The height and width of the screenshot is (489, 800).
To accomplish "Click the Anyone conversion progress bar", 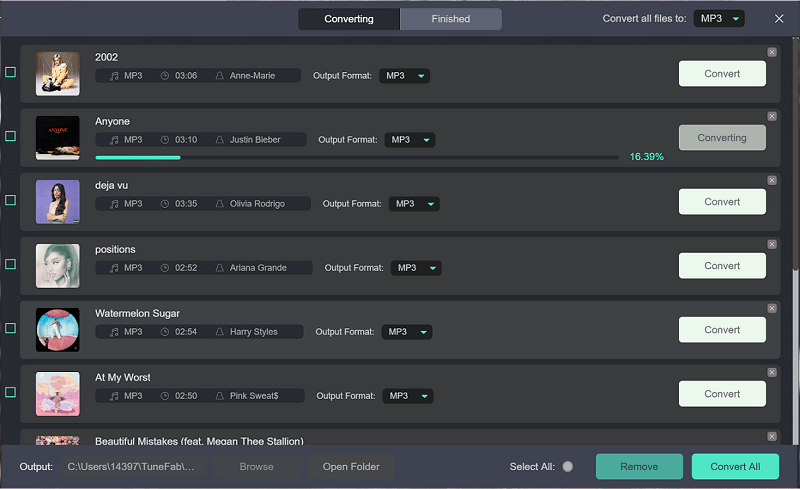I will click(356, 157).
